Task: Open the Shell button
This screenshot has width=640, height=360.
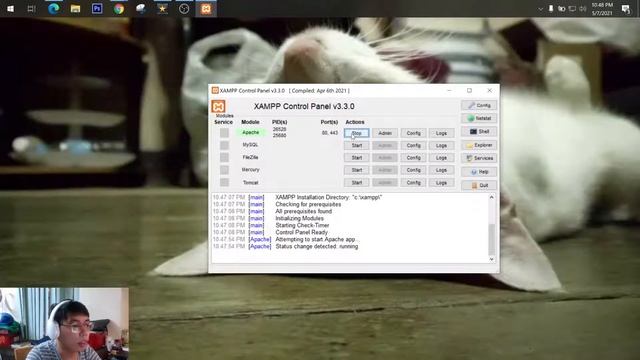Action: click(479, 131)
